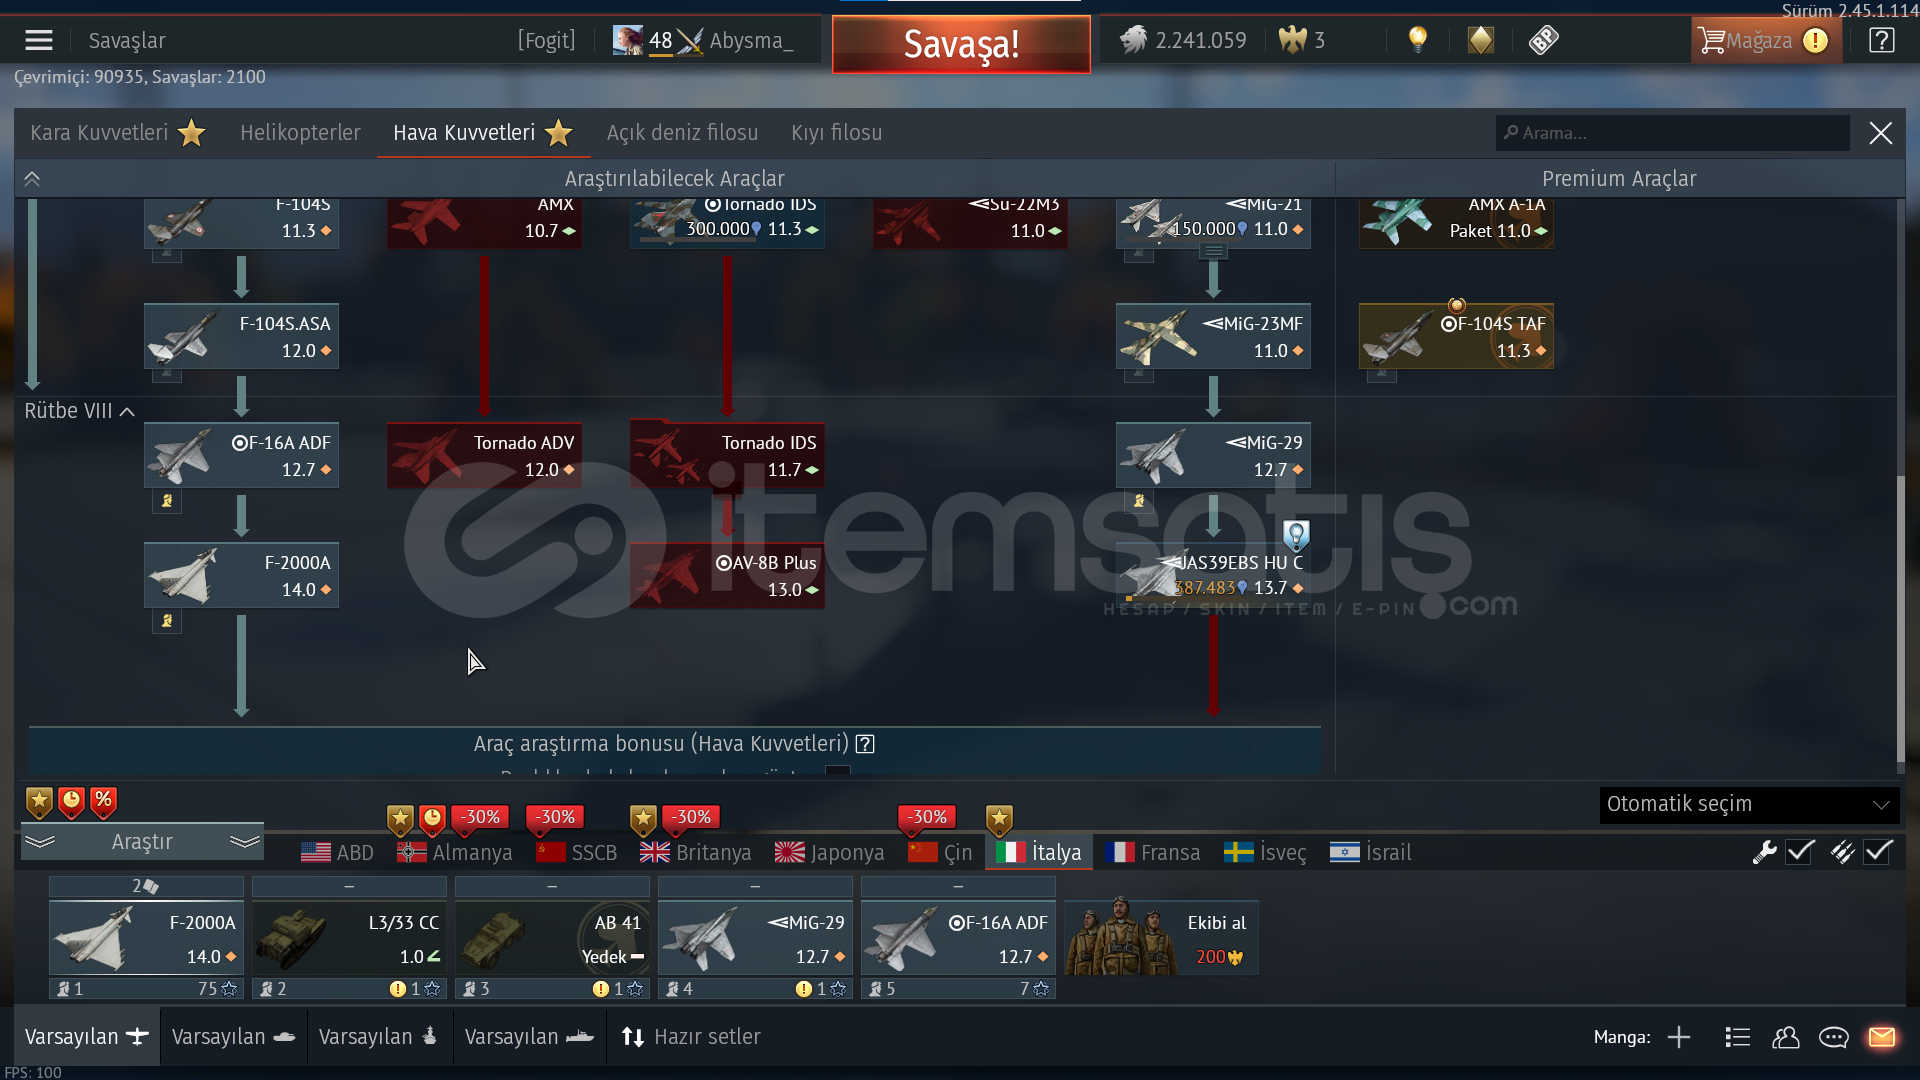Click the talisman icon on JAS39EBS HU C
The height and width of the screenshot is (1080, 1920).
point(1296,536)
